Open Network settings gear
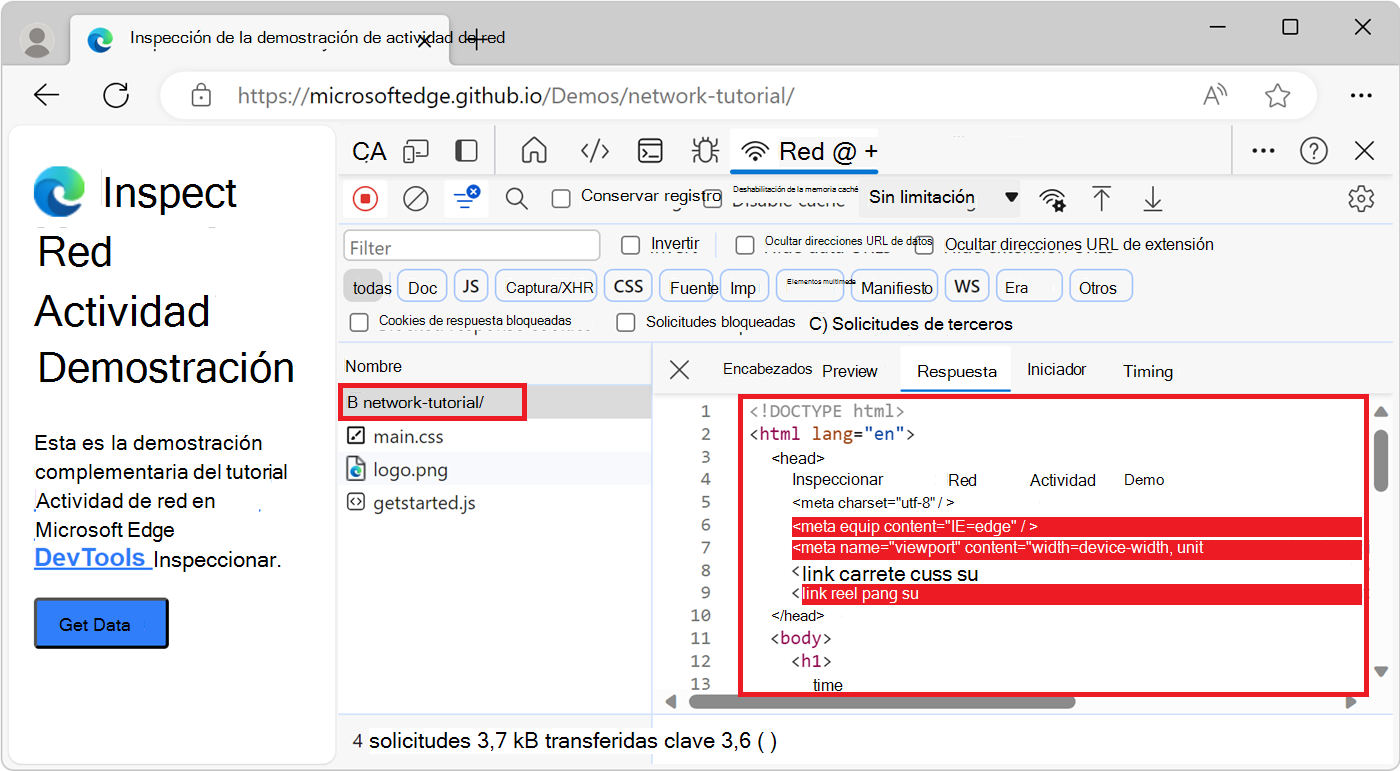The width and height of the screenshot is (1400, 771). pyautogui.click(x=1361, y=198)
